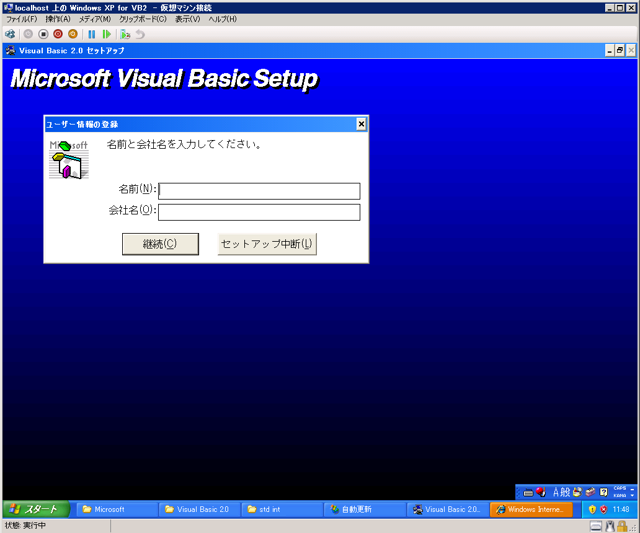Toggle the KANA indicator on language bar

620,495
